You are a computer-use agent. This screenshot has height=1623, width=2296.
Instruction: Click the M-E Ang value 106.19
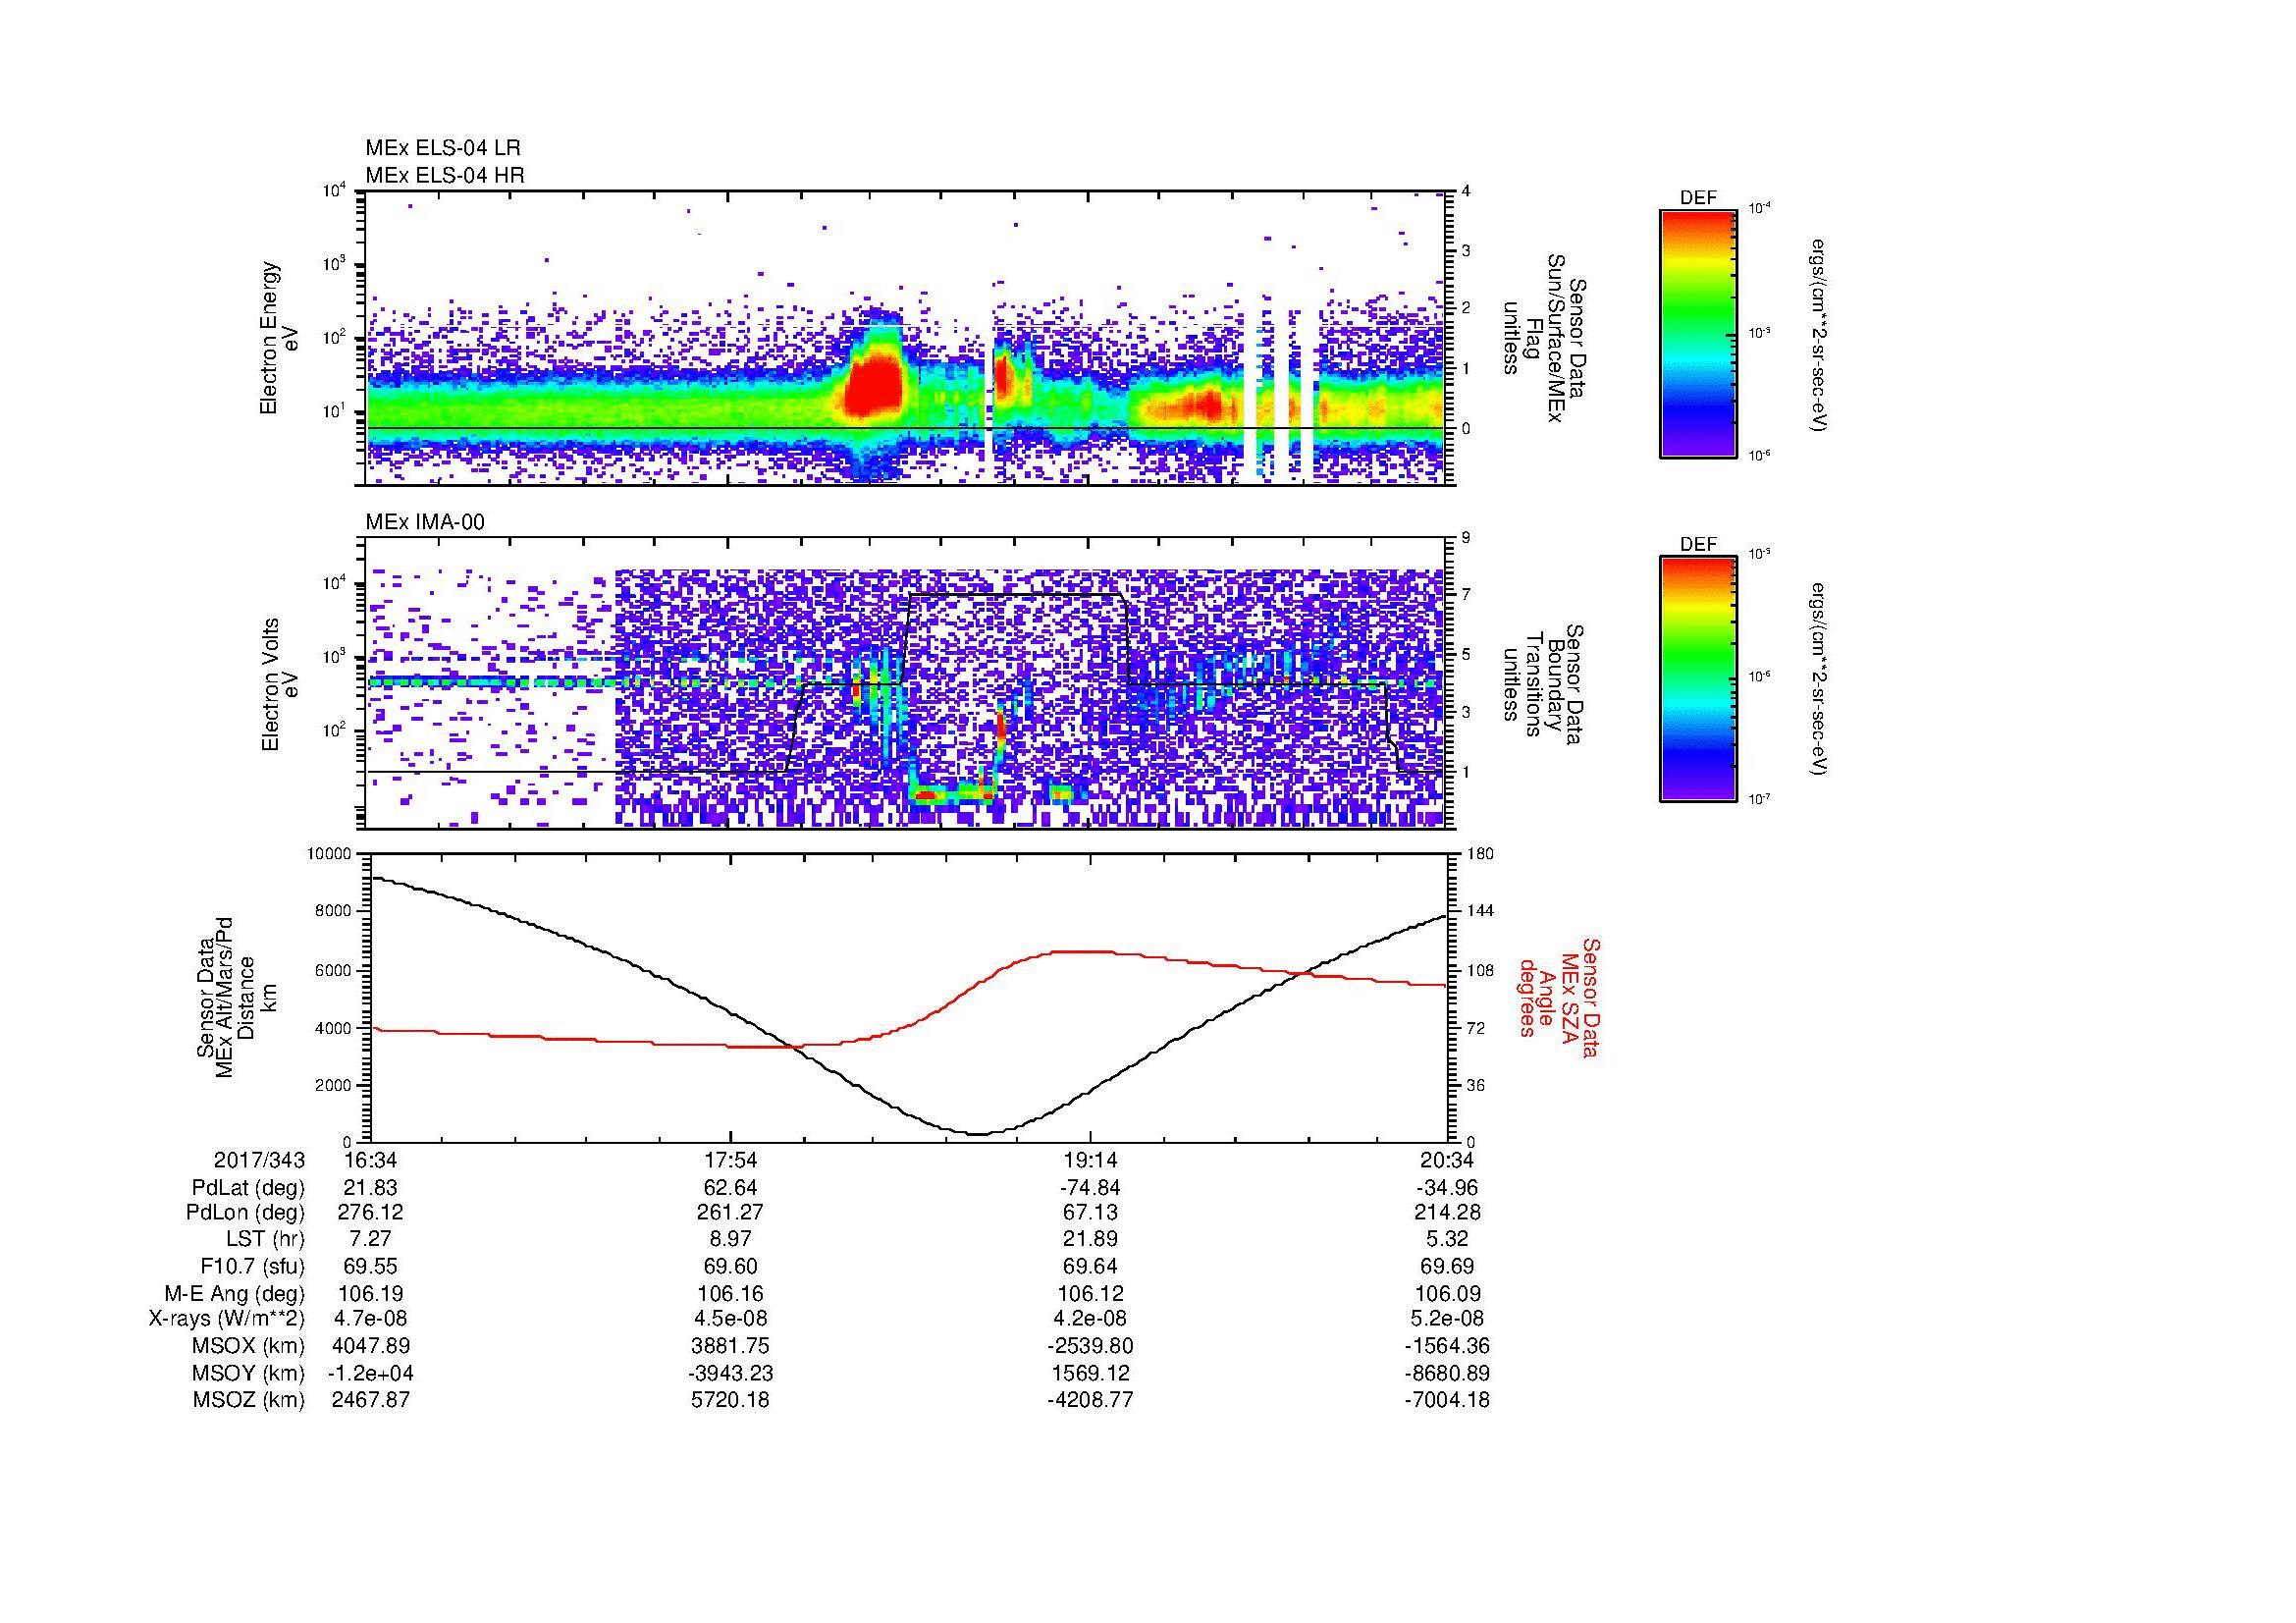pos(370,1293)
